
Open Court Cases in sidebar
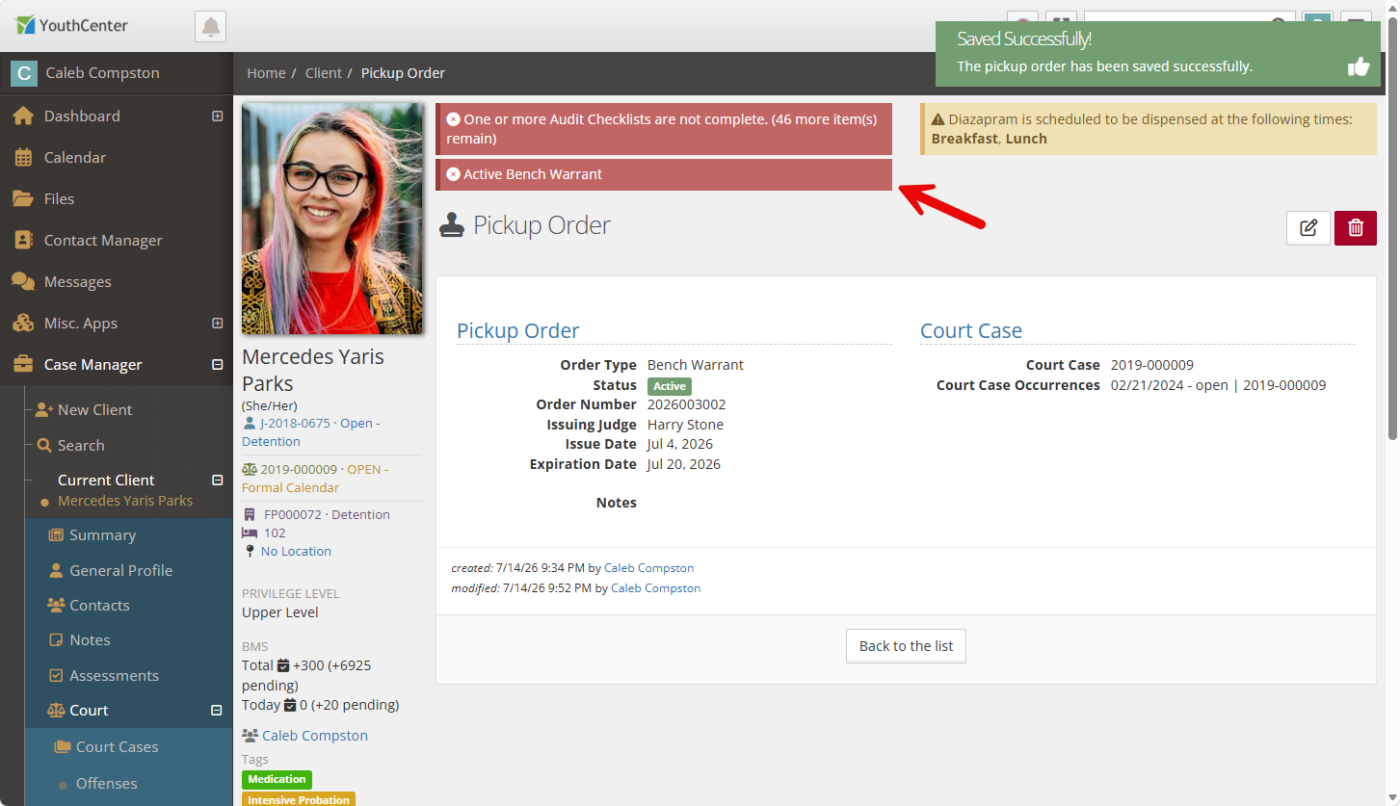click(116, 747)
